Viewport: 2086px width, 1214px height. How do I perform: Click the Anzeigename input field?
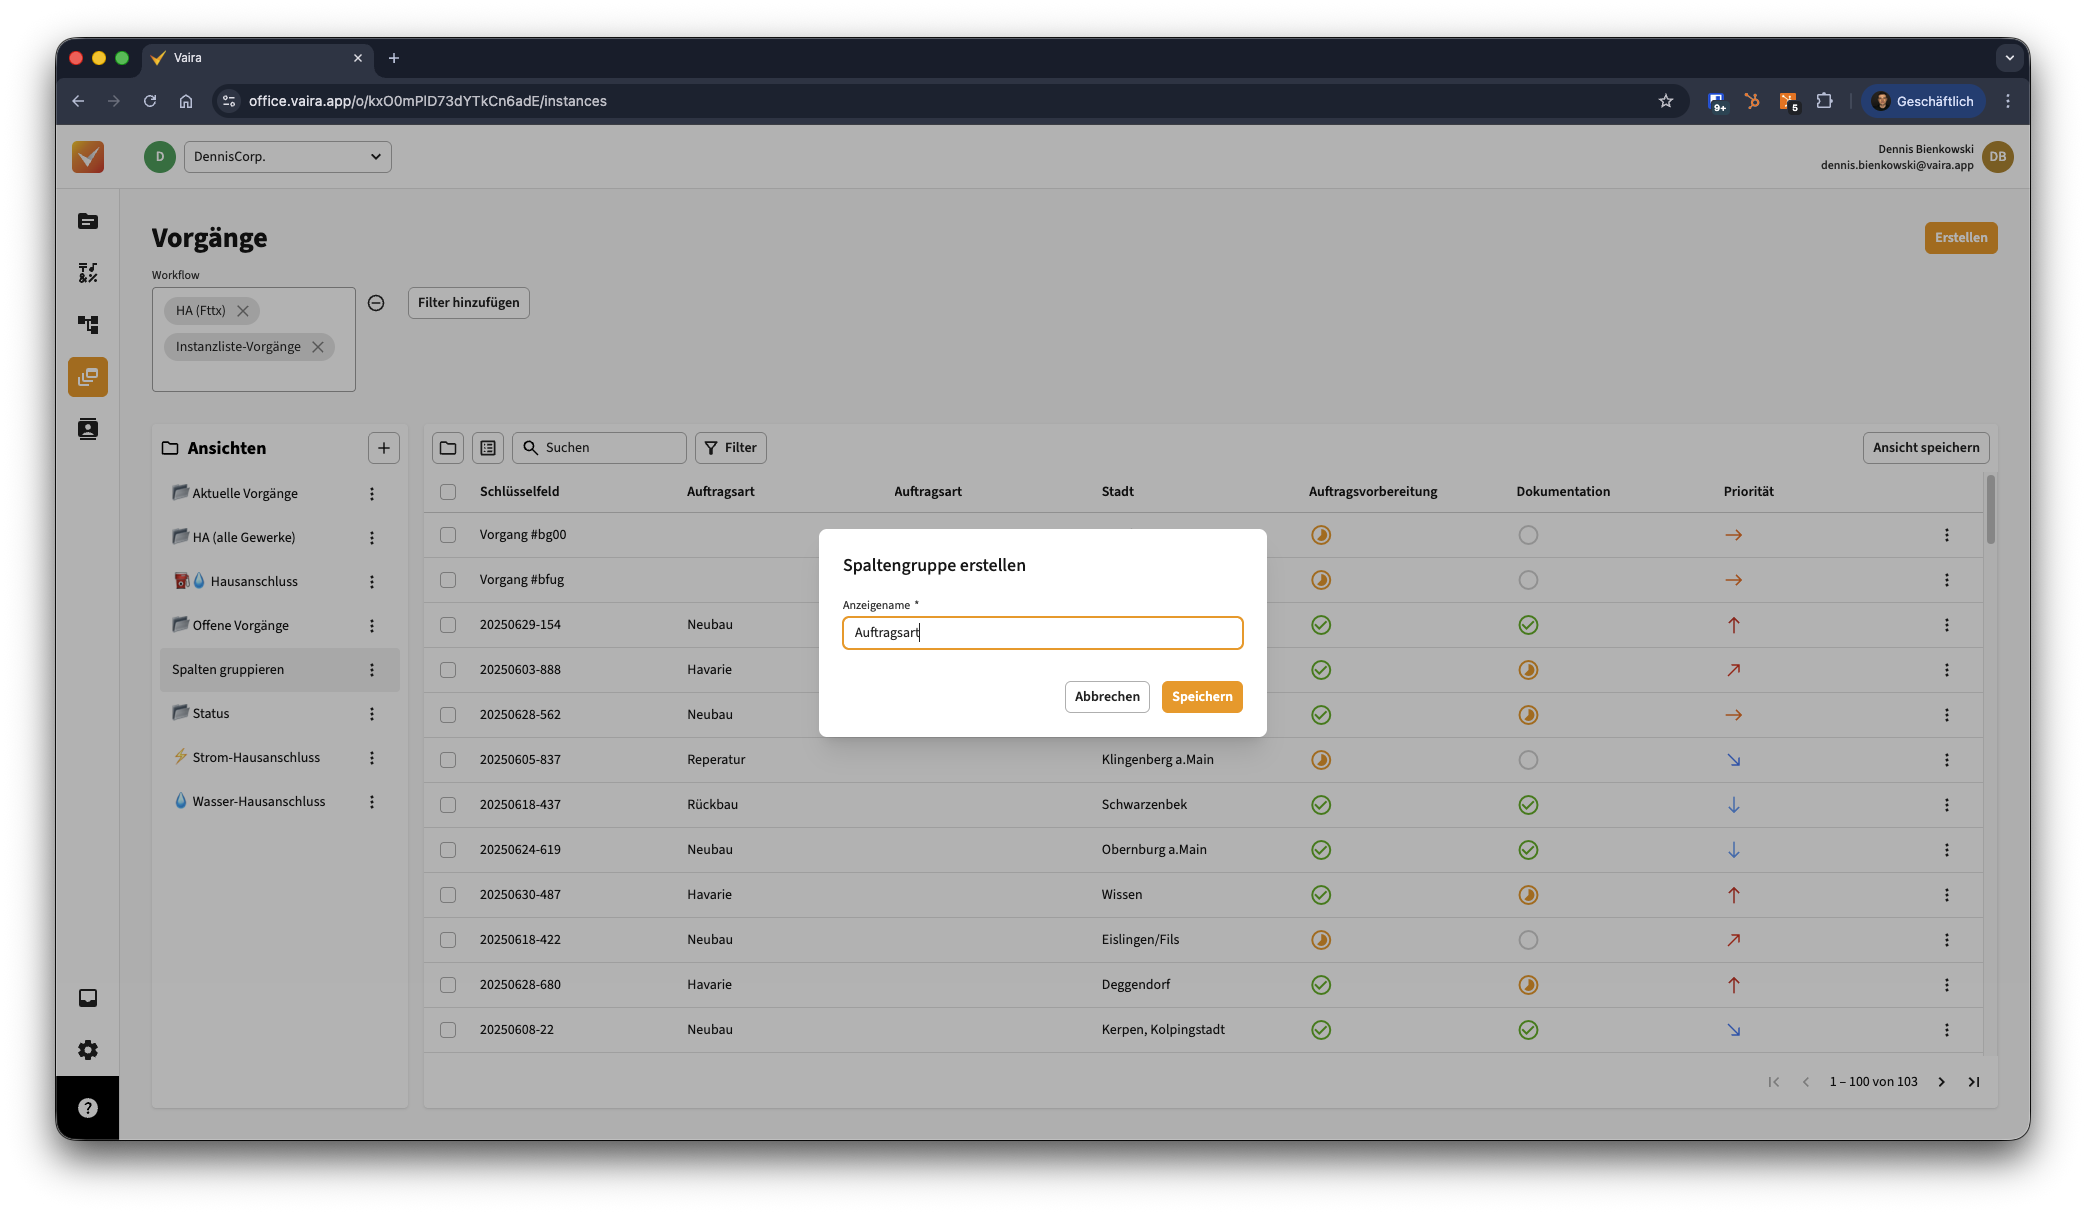1042,633
